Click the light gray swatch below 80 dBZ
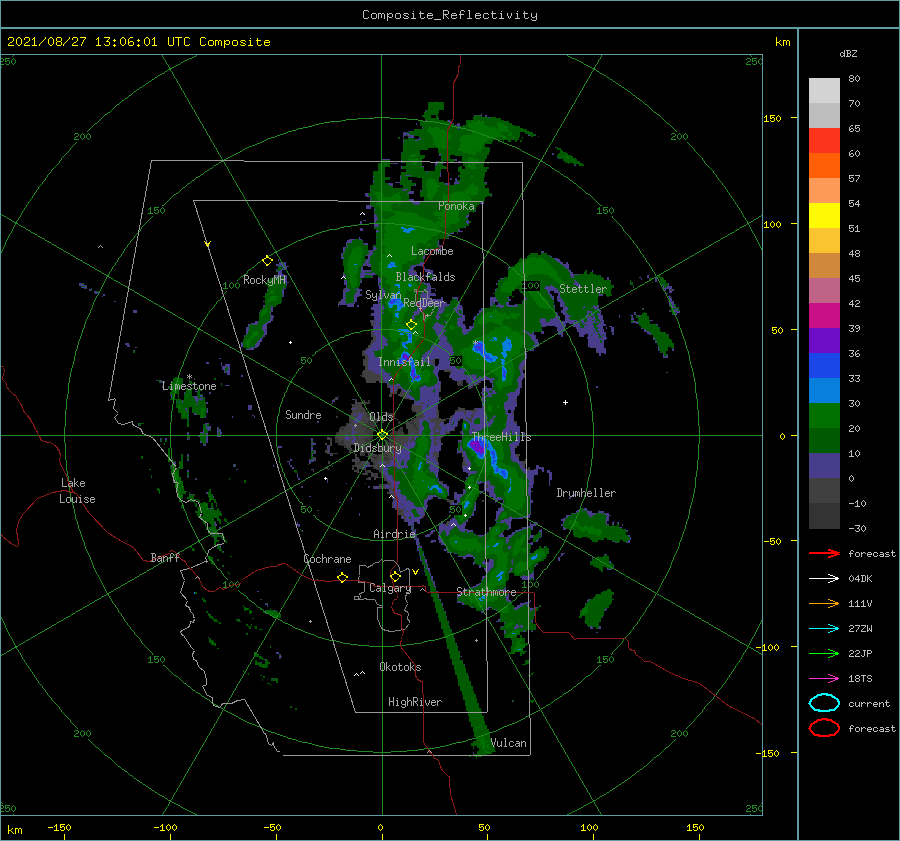This screenshot has height=841, width=900. [824, 90]
